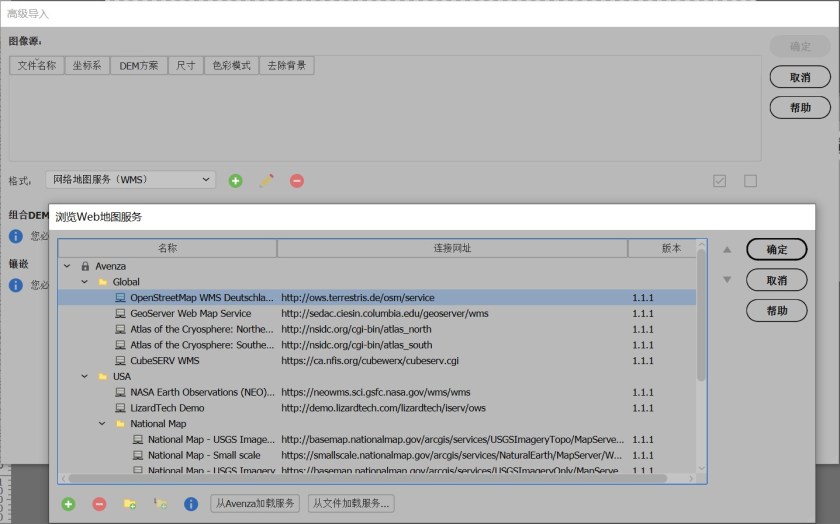Image resolution: width=840 pixels, height=524 pixels.
Task: Sort by the 连接网址 column header
Action: (x=452, y=248)
